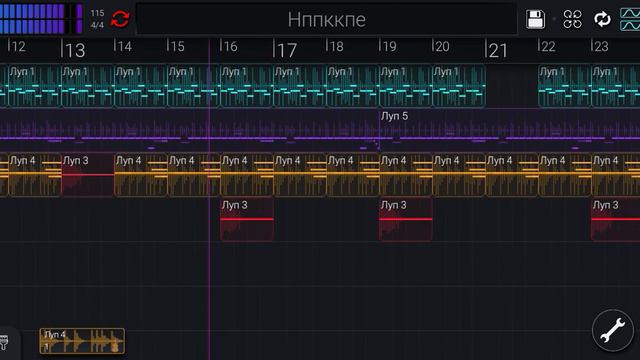The width and height of the screenshot is (640, 360).
Task: Jump to bar 20 on the timeline ruler
Action: [442, 47]
